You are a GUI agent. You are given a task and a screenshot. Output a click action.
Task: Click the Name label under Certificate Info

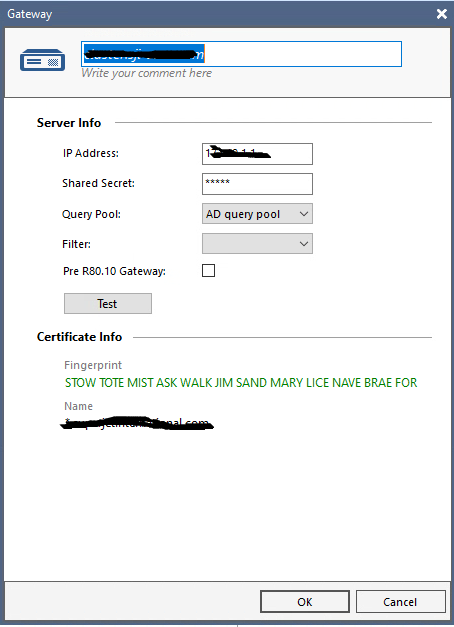78,406
